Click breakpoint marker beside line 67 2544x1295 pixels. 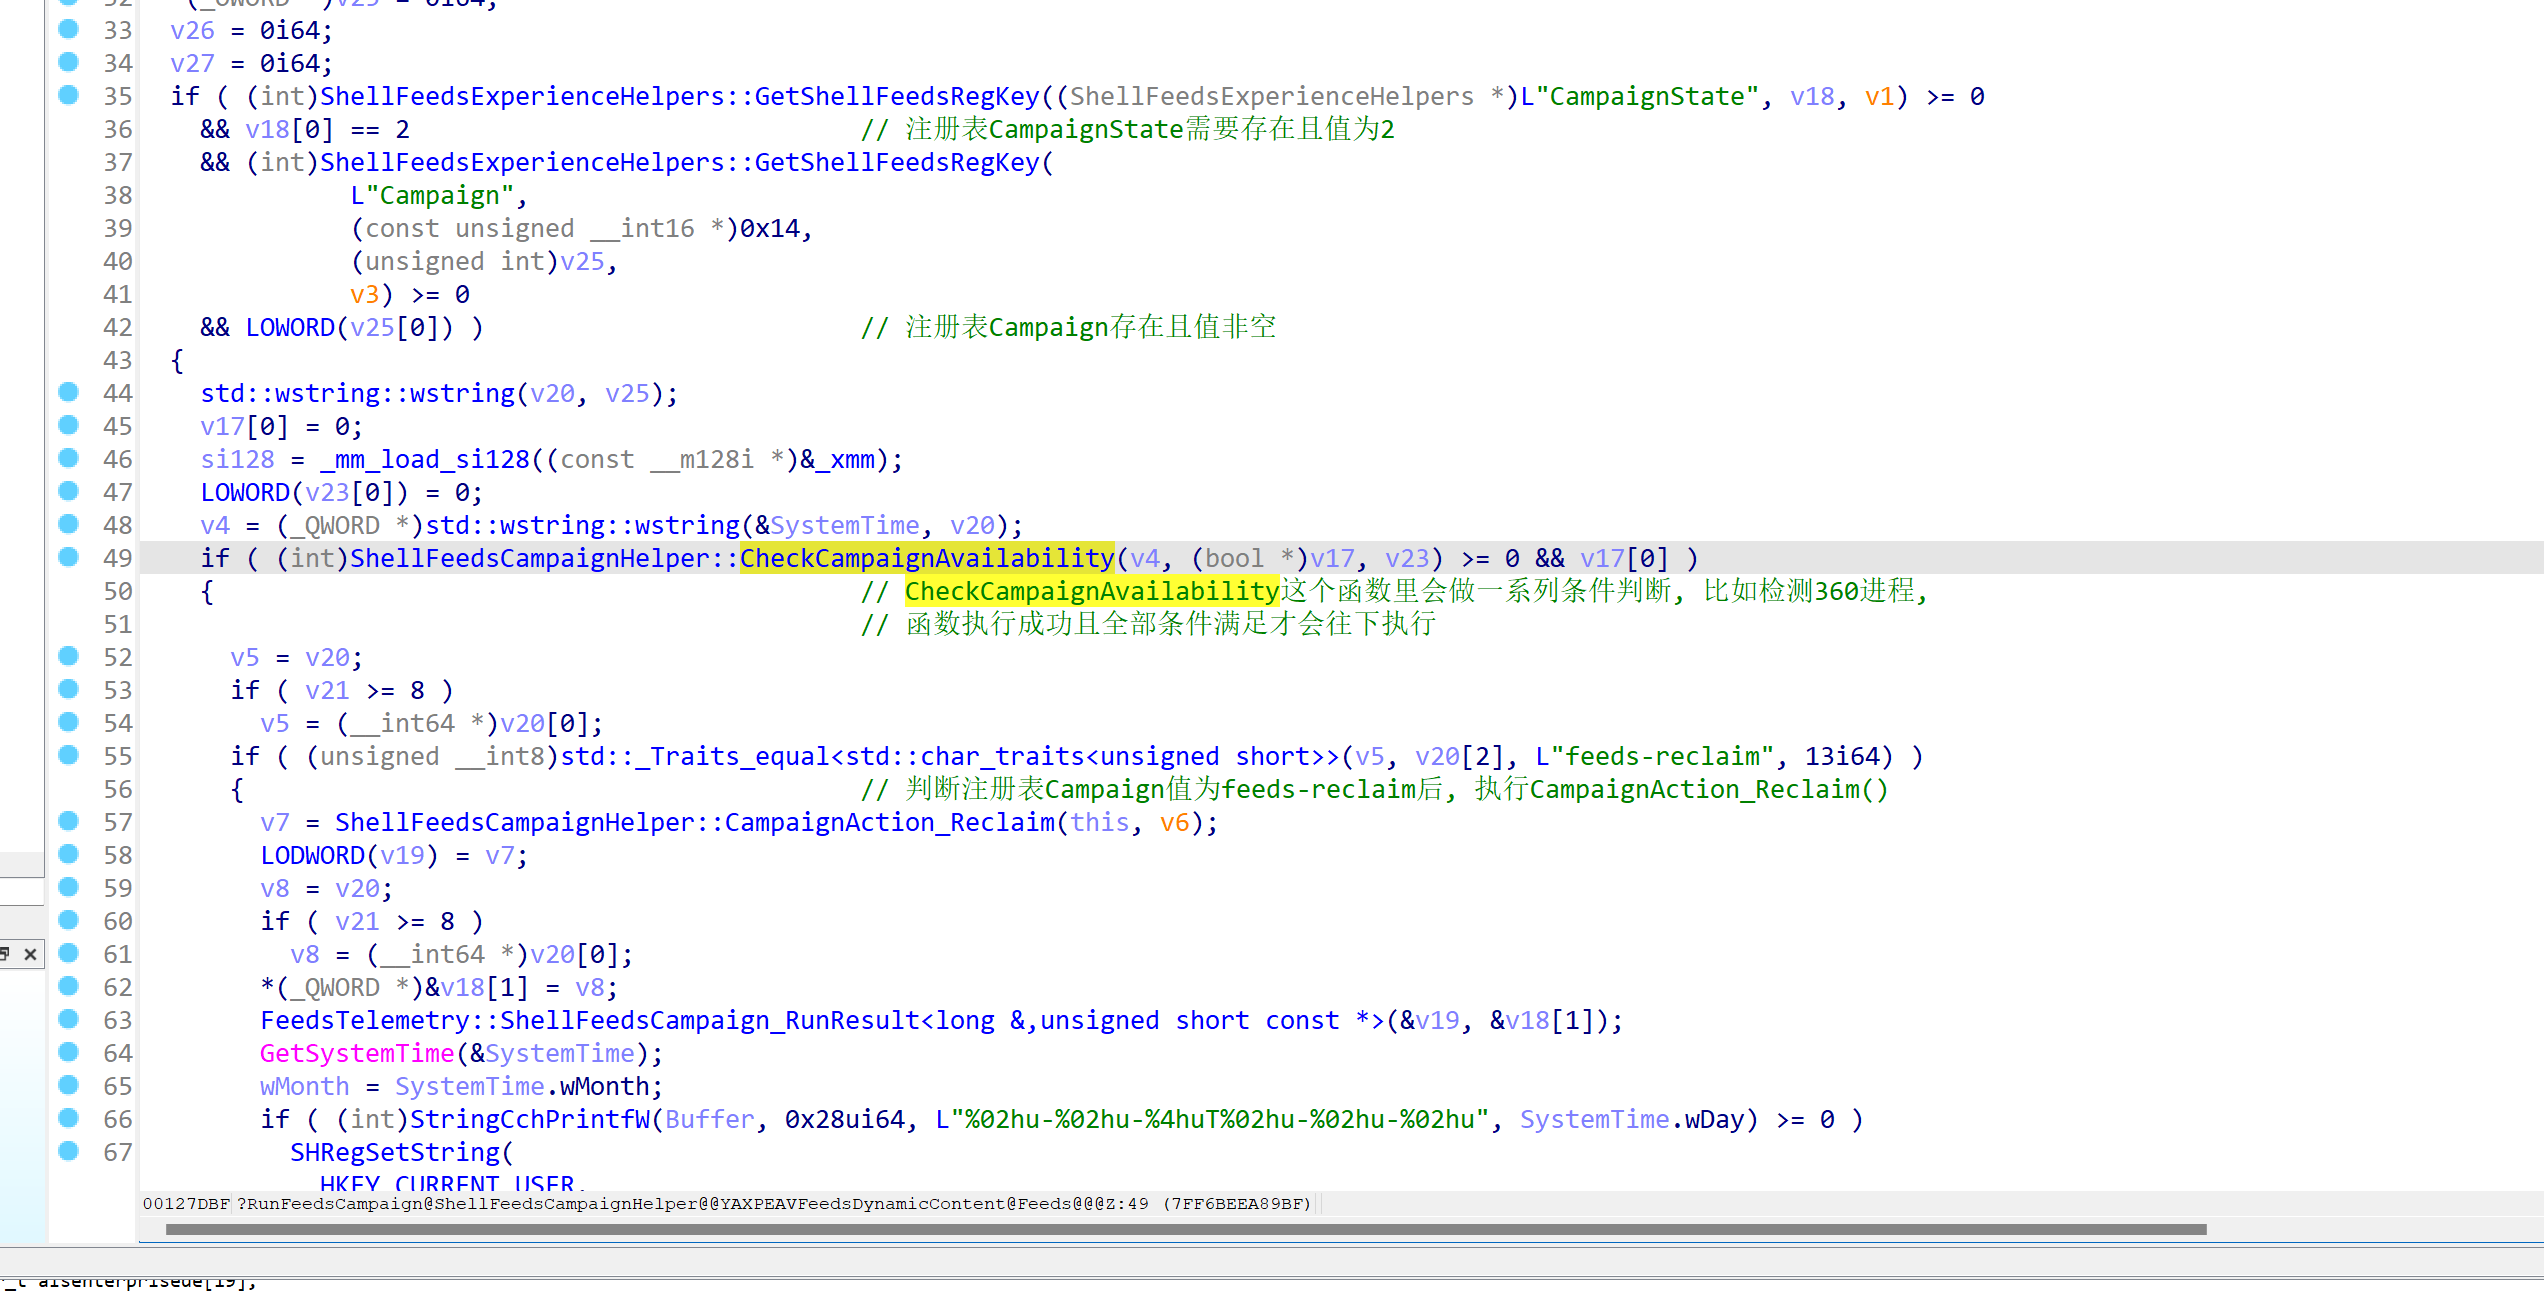click(x=68, y=1151)
